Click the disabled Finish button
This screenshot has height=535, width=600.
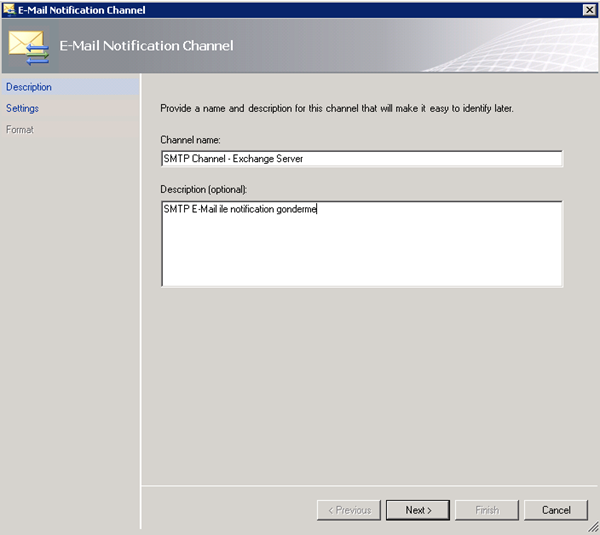(x=487, y=510)
